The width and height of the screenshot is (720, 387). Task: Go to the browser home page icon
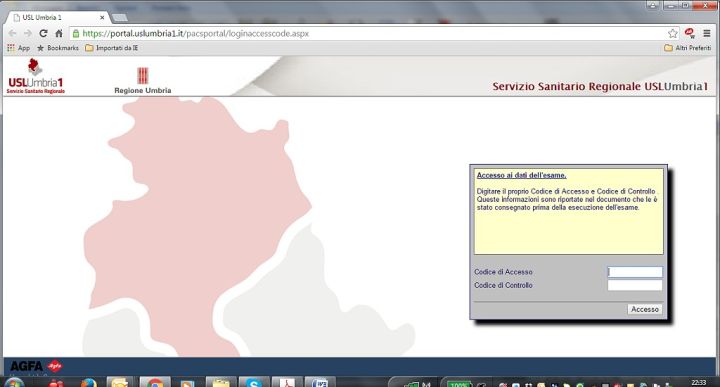[x=59, y=34]
